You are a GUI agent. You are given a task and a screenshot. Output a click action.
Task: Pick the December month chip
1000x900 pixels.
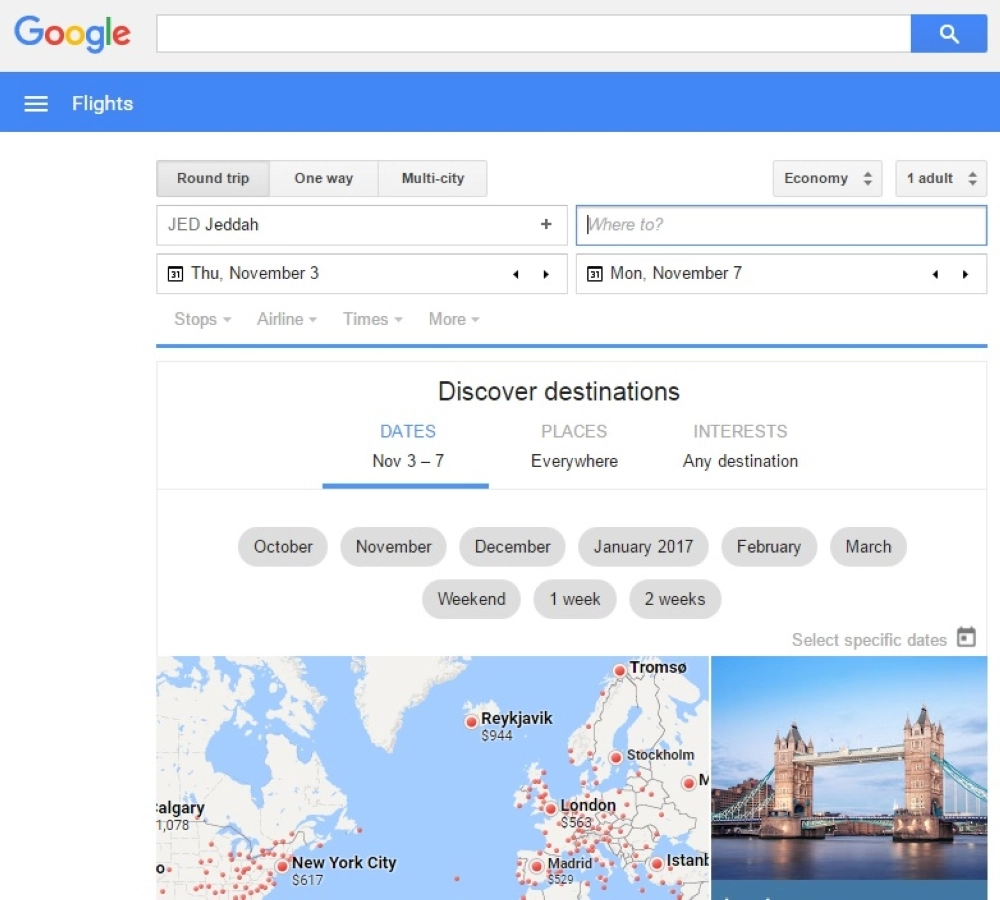(512, 547)
